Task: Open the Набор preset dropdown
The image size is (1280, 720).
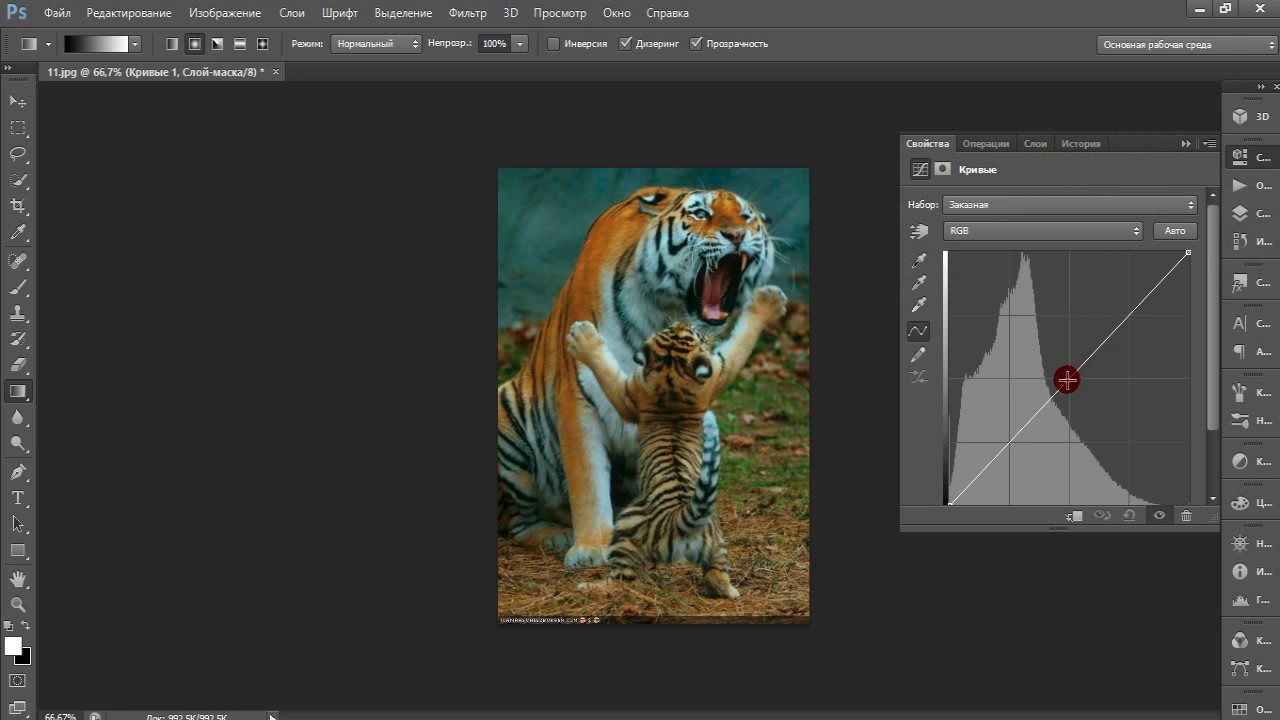Action: click(1069, 205)
